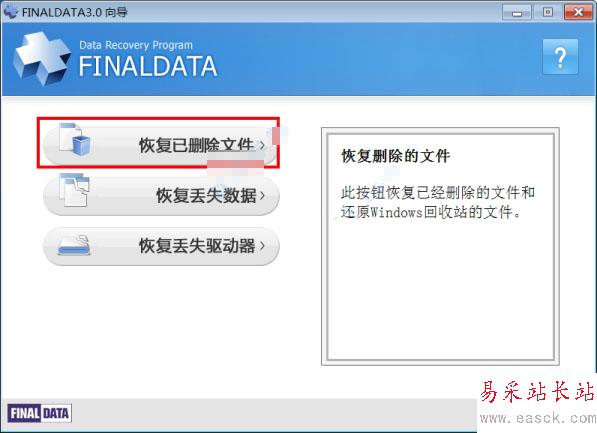Choose the 恢复丢失数据 option
This screenshot has height=433, width=597.
(x=161, y=196)
